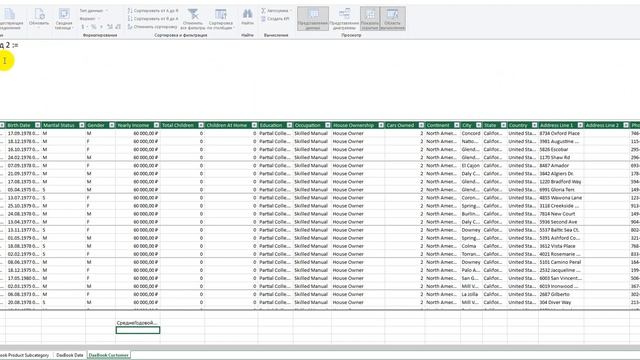This screenshot has height=360, width=640.
Task: Open the Gender column filter dropdown
Action: tap(111, 125)
